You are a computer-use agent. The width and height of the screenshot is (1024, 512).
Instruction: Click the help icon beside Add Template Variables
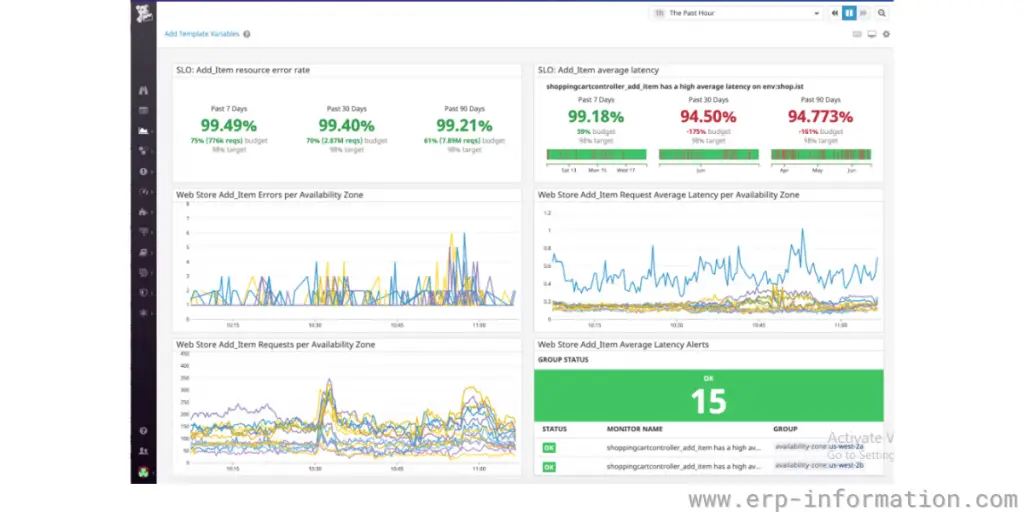click(247, 34)
